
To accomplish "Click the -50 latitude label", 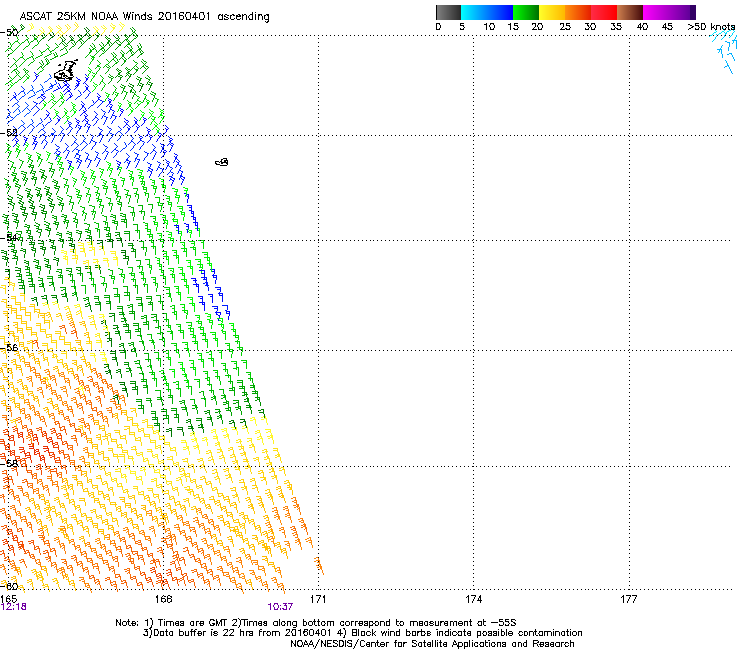I will coord(9,33).
